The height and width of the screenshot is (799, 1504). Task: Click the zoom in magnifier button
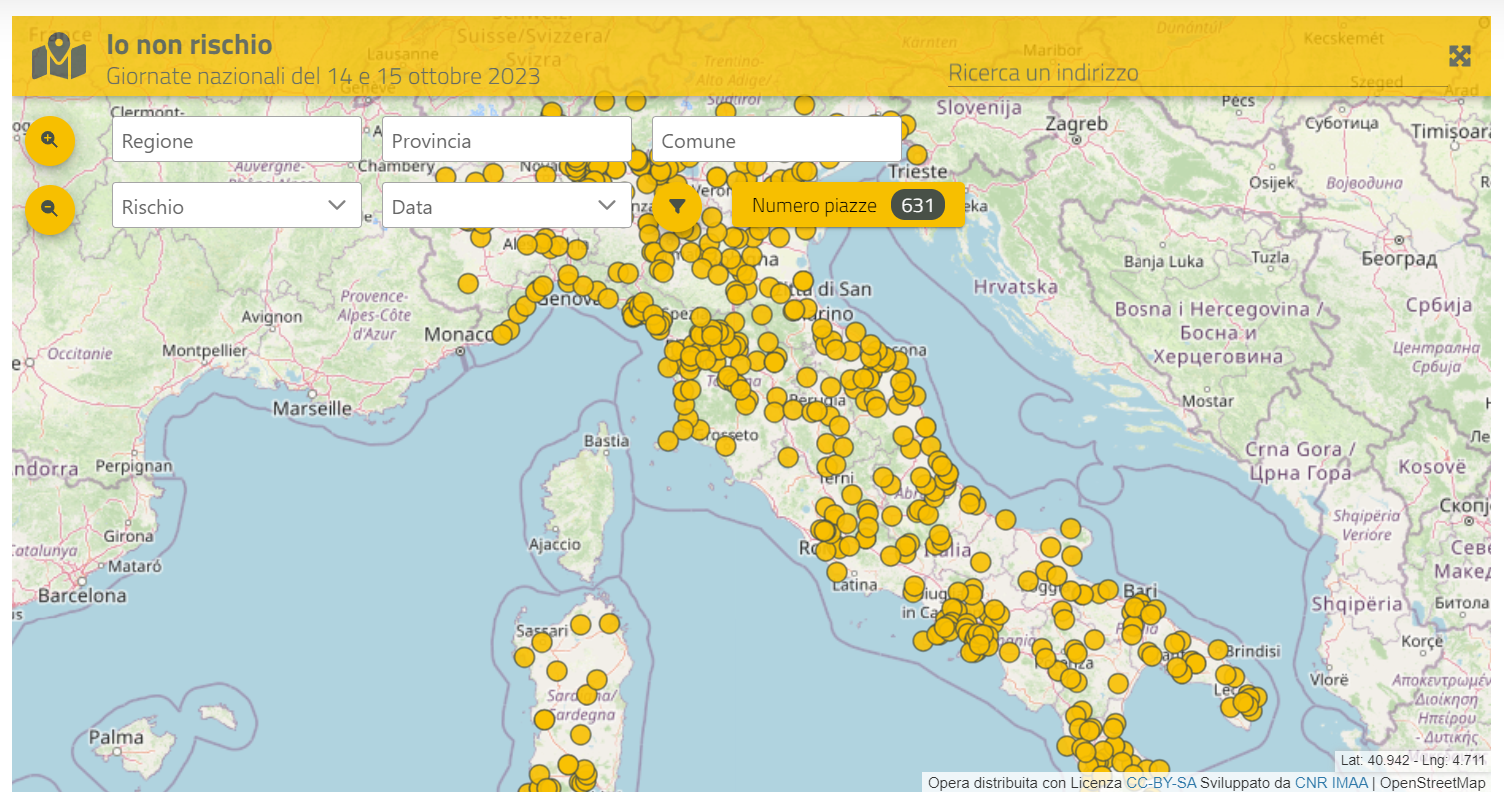point(50,140)
